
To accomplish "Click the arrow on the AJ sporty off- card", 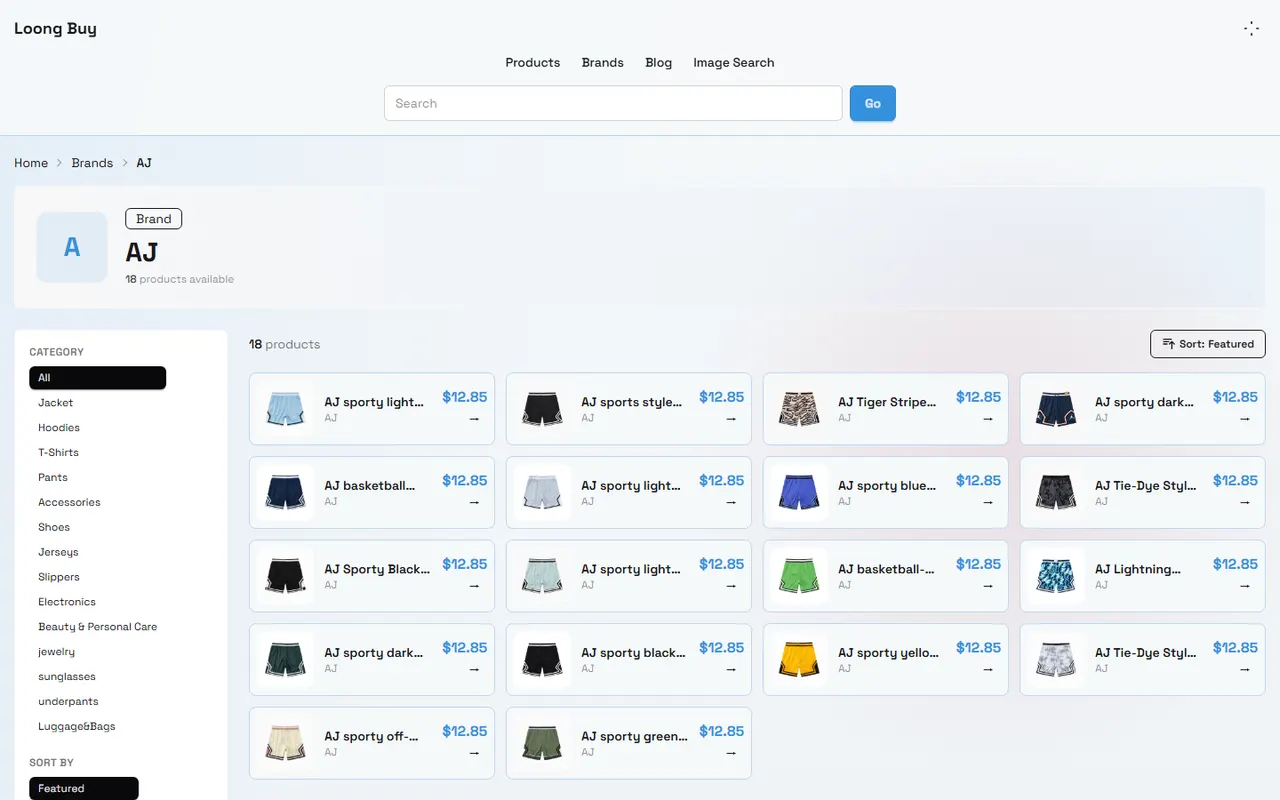I will click(474, 753).
